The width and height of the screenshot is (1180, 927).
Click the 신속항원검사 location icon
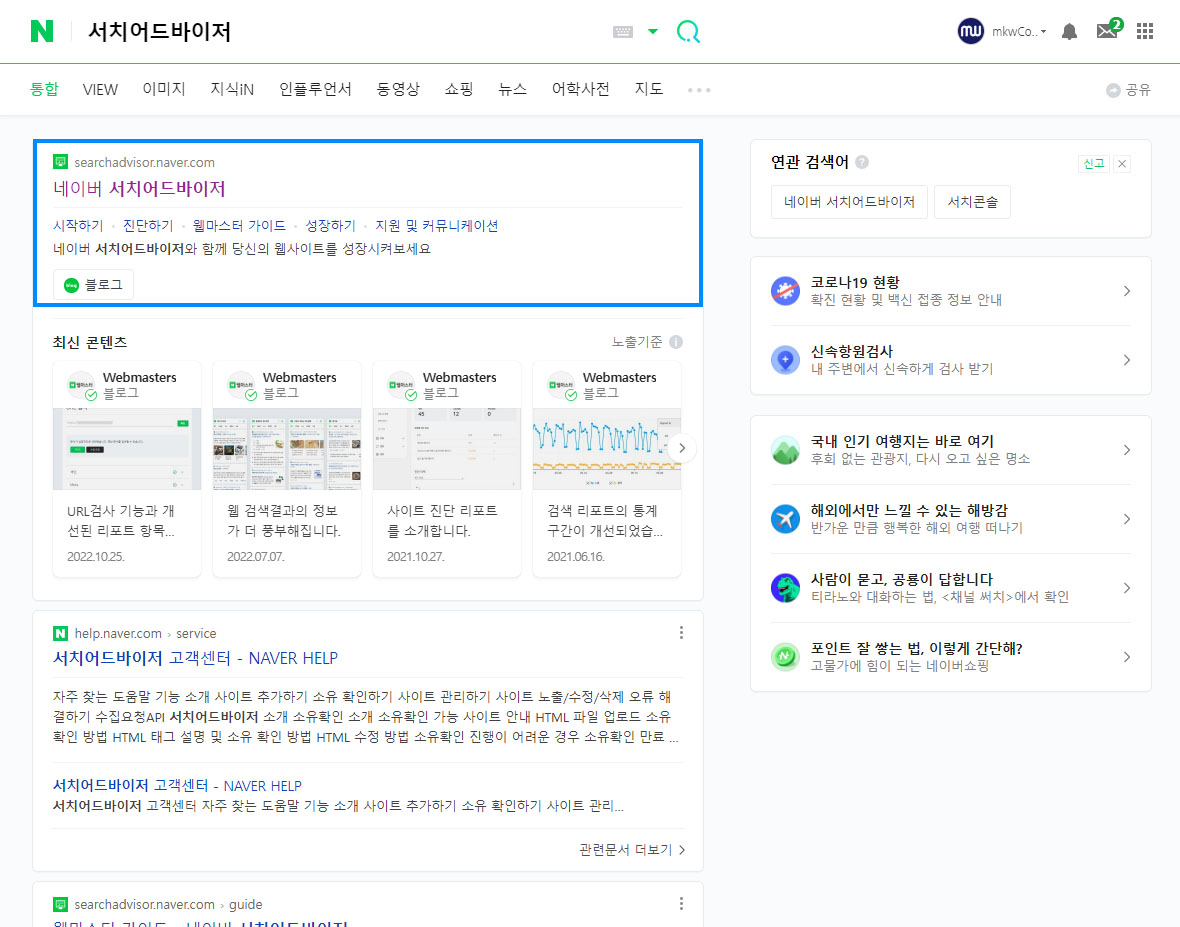coord(785,360)
